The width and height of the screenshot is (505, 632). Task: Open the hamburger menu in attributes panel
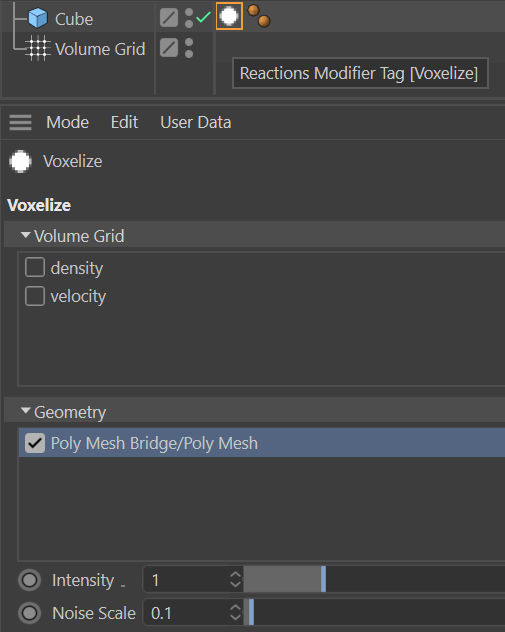(x=21, y=122)
